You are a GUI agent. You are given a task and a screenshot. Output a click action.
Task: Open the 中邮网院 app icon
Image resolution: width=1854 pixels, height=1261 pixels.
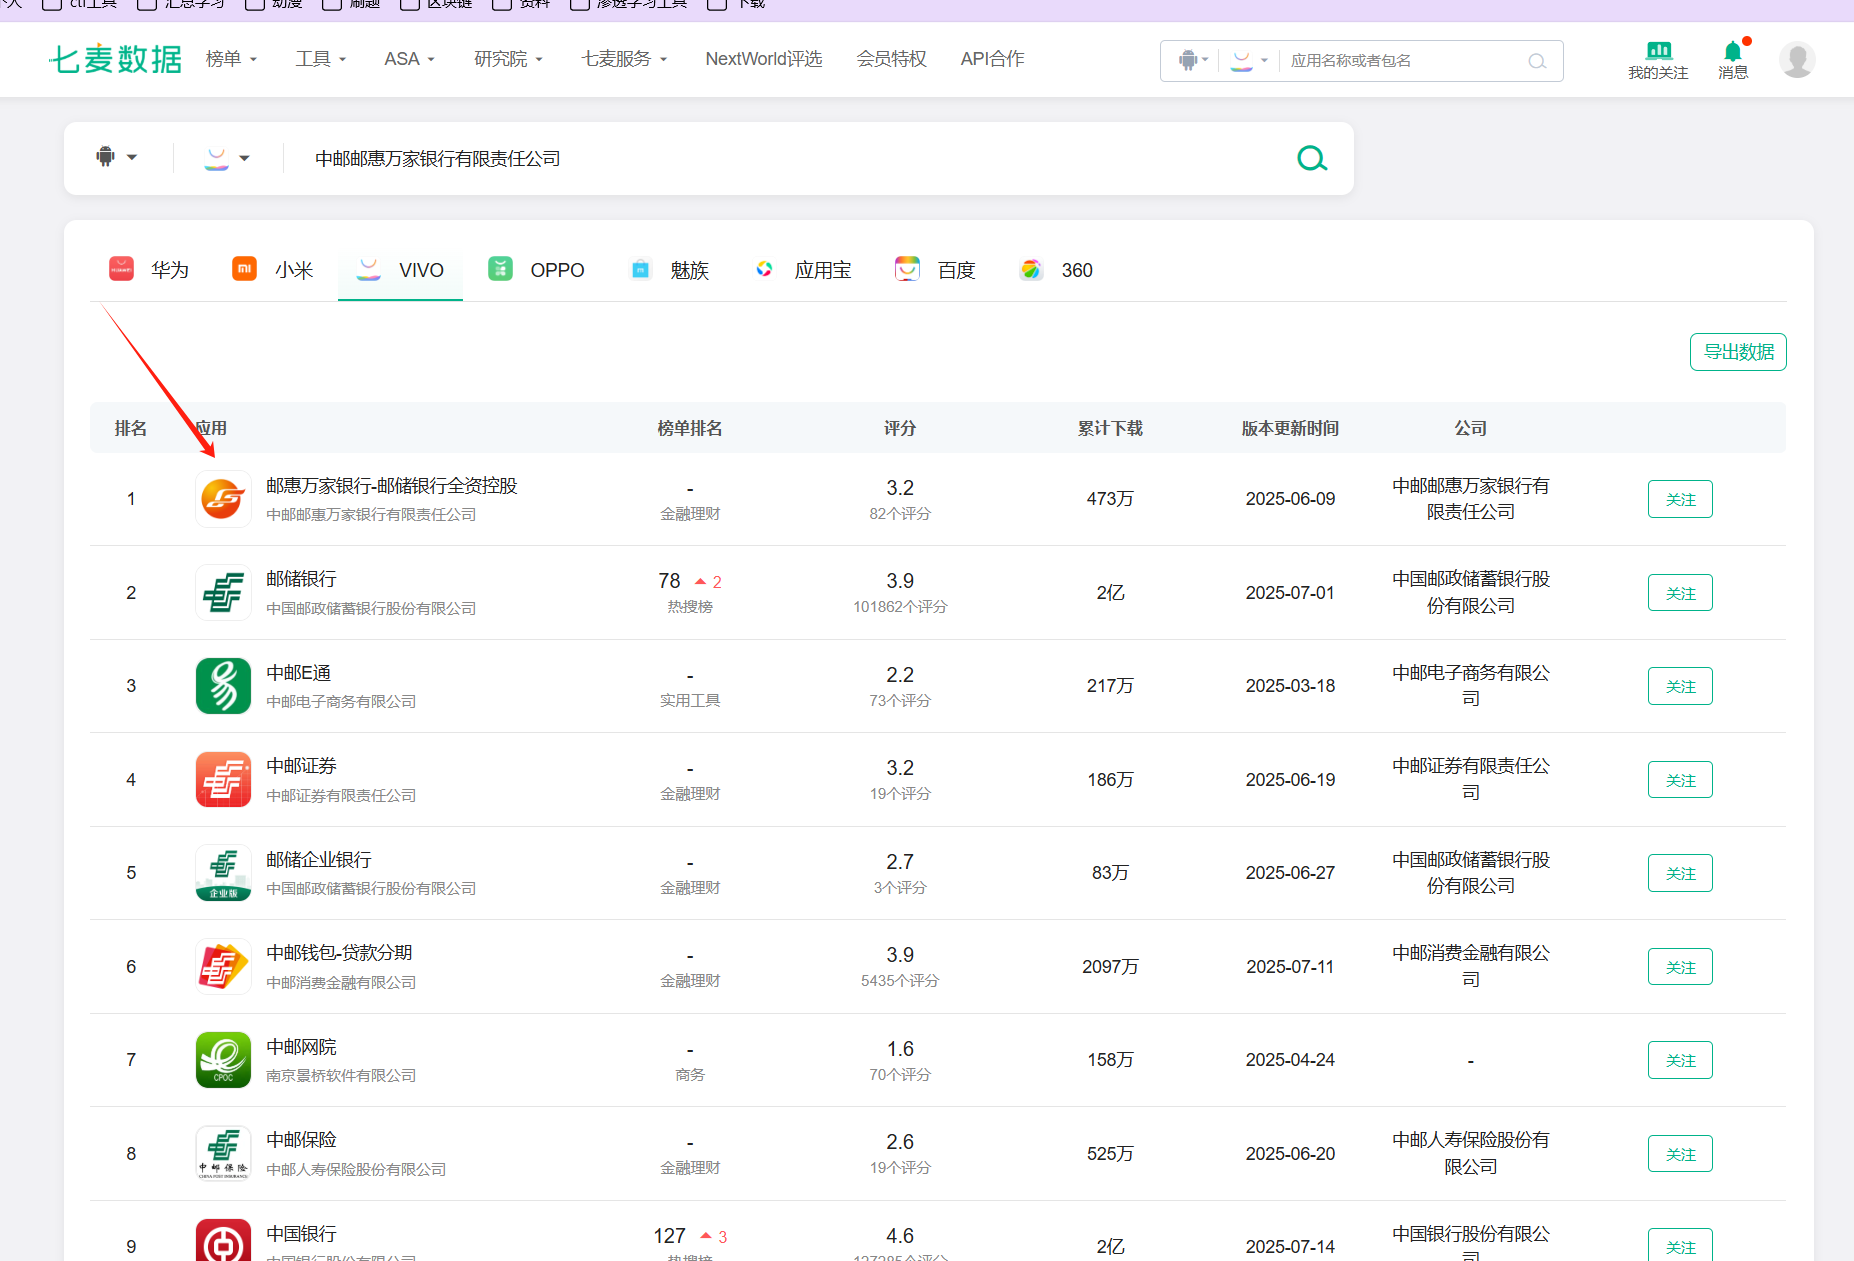[223, 1060]
